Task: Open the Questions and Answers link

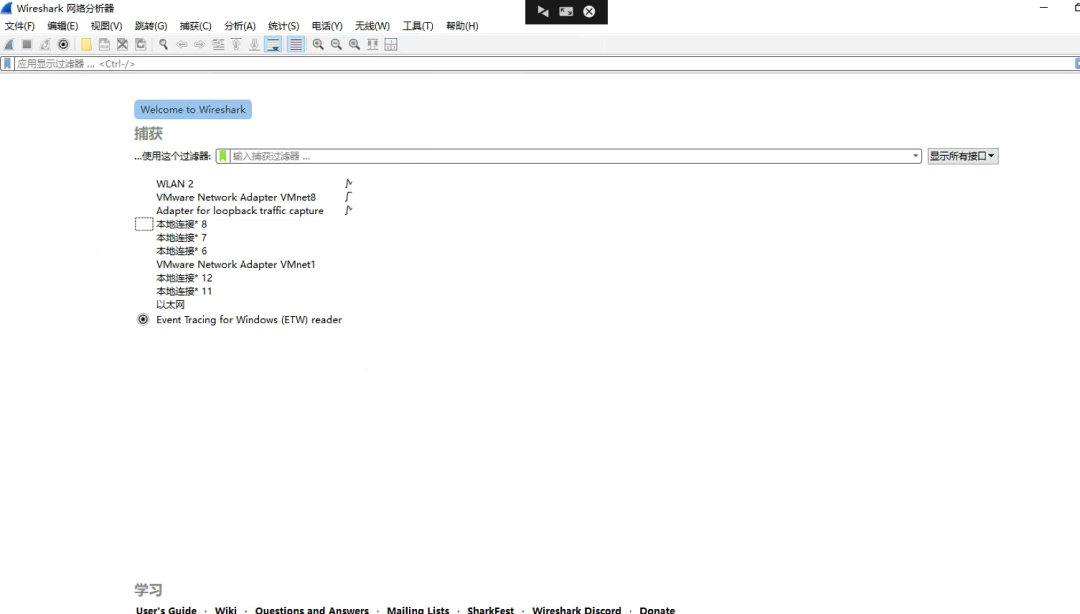Action: (x=311, y=610)
